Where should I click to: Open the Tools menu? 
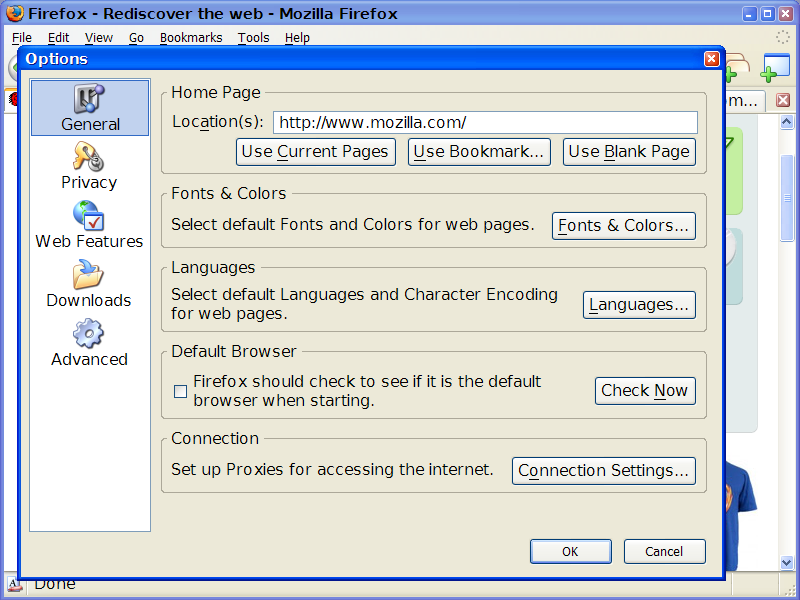[x=253, y=37]
